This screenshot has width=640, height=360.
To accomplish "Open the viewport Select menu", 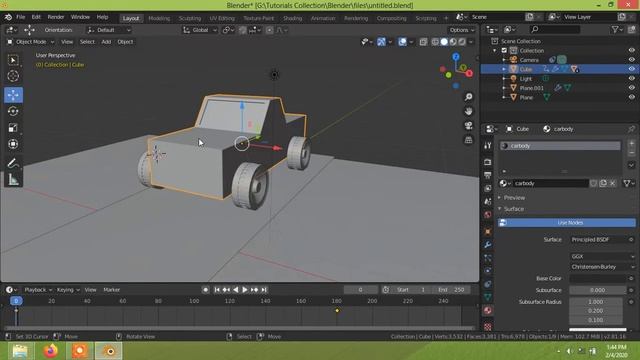I will point(87,42).
